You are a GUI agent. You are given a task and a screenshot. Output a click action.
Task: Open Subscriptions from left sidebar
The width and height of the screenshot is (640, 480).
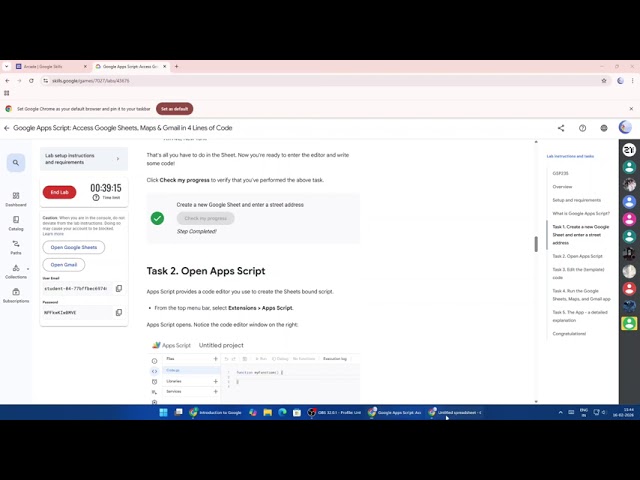point(16,296)
